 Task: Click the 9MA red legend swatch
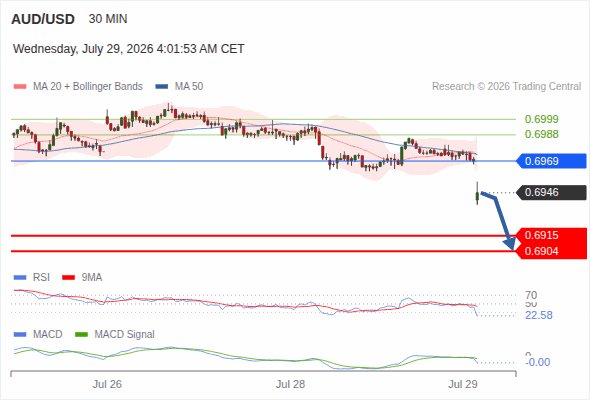68,278
